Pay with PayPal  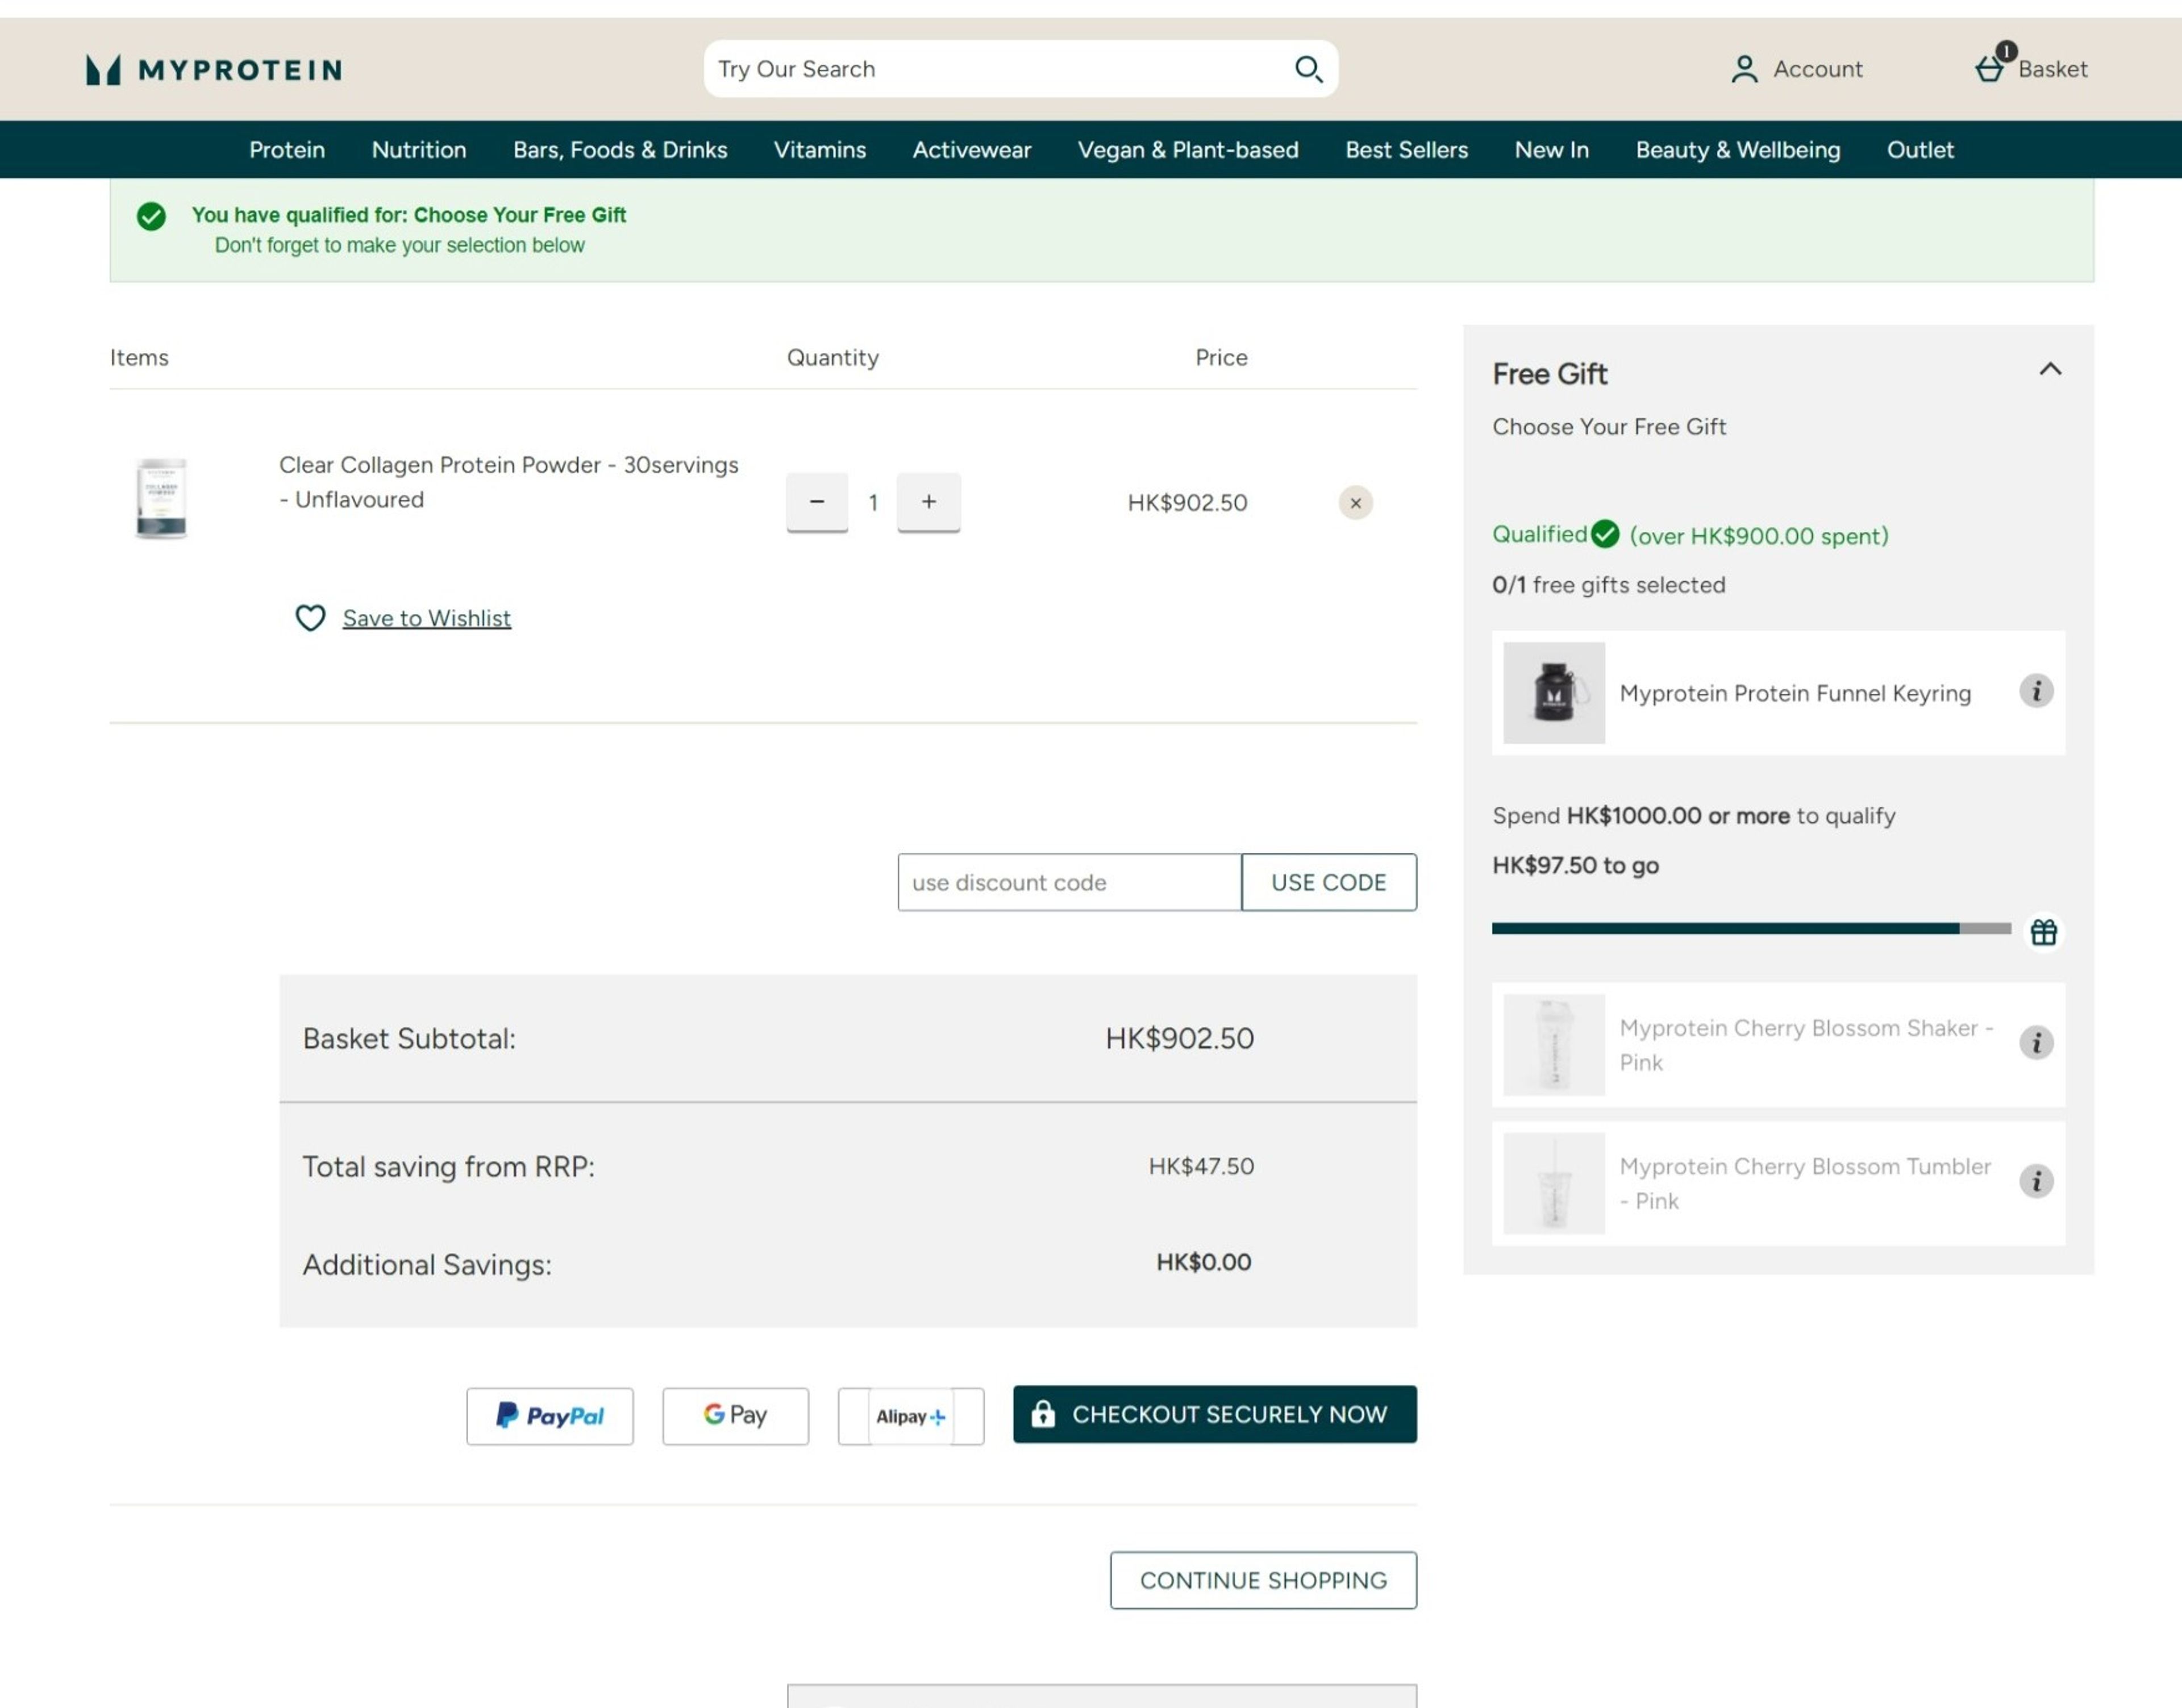coord(550,1416)
